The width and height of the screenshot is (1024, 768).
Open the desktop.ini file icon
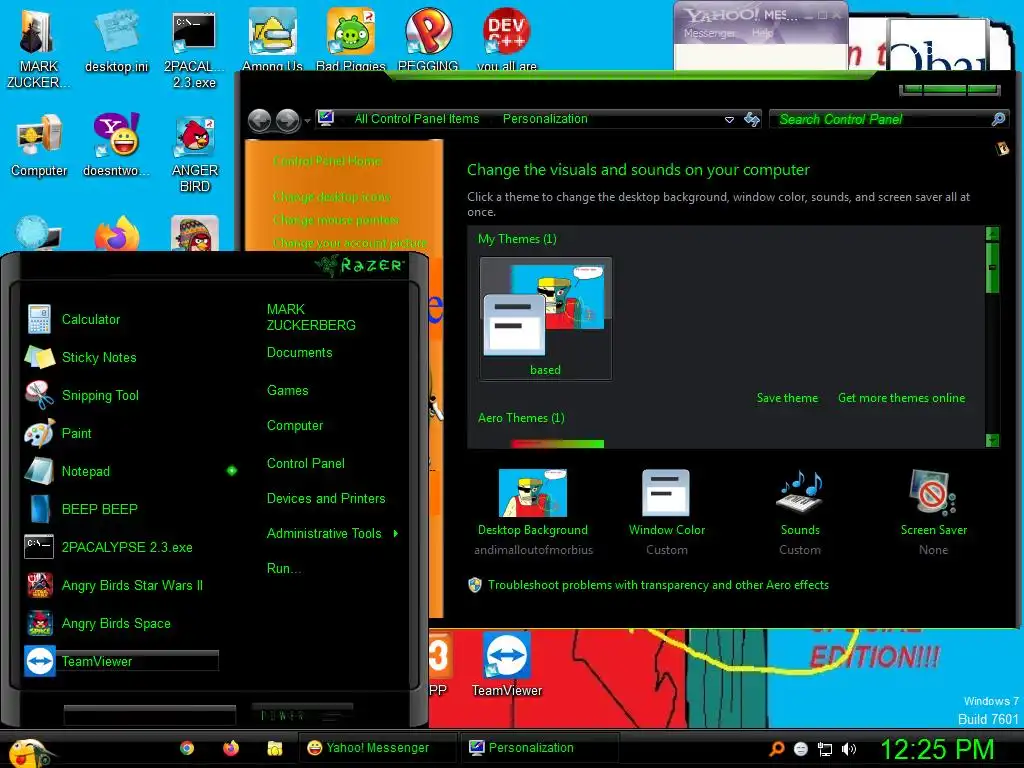116,42
